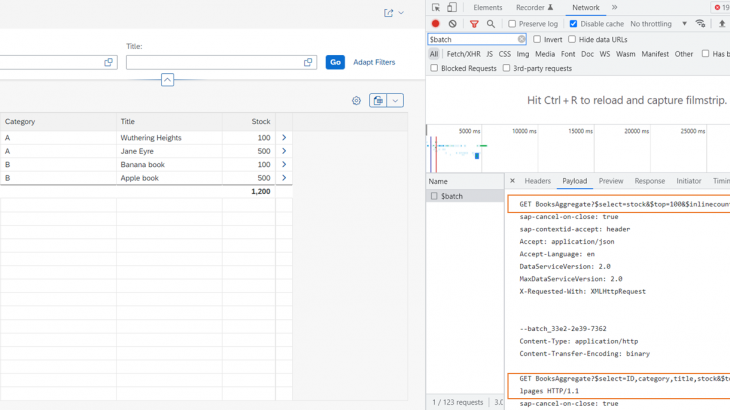Screen dimensions: 730x410
Task: Click the 1,200 total stock value
Action: coord(261,191)
